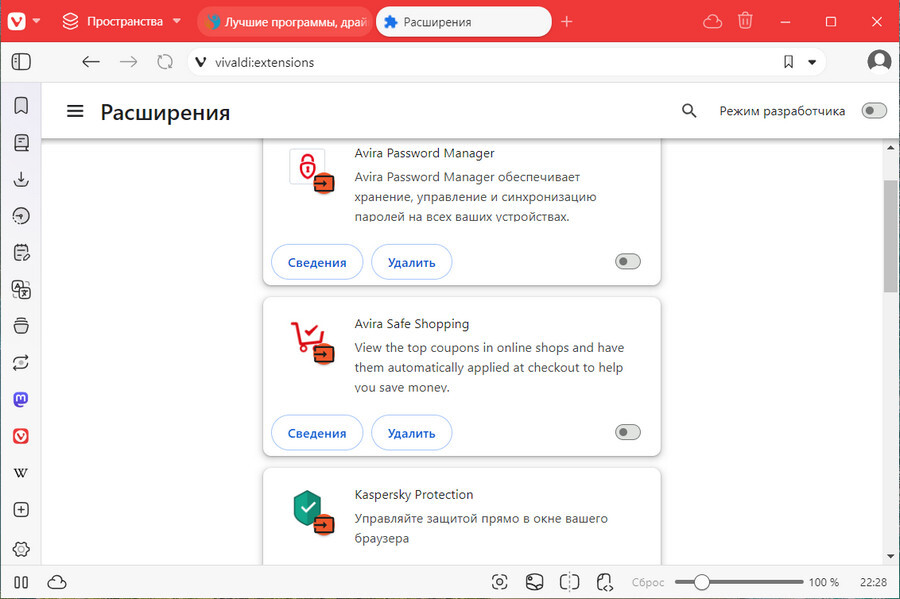
Task: Open the Vivaldi web panel in sidebar
Action: (x=21, y=436)
